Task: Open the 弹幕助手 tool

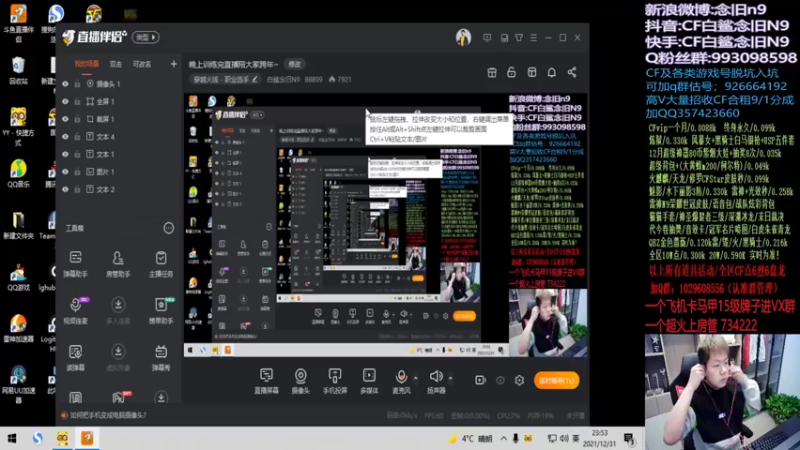Action: 76,264
